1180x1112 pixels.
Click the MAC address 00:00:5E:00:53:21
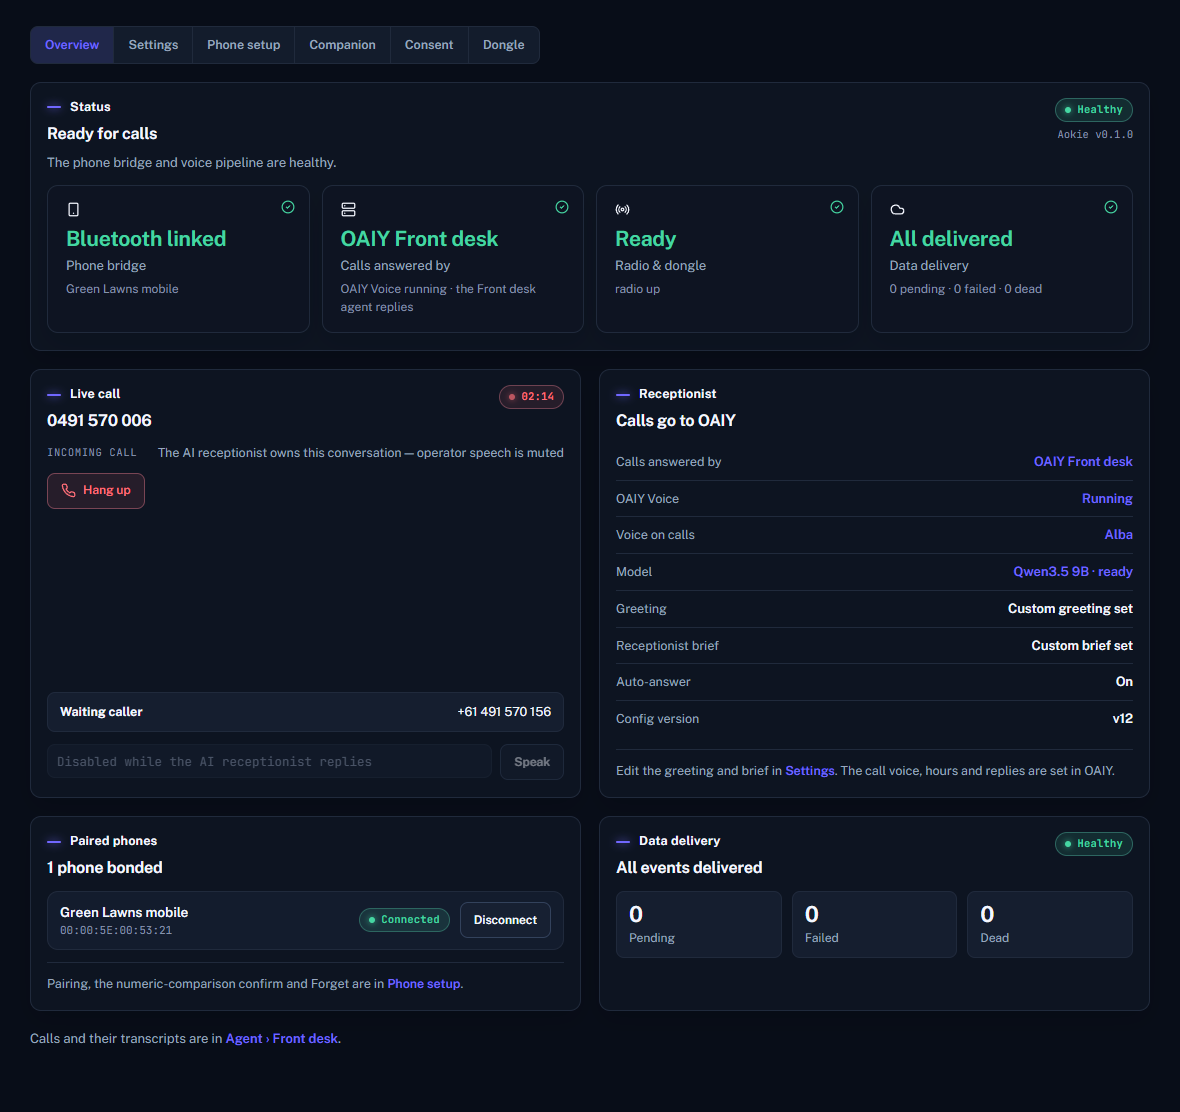tap(116, 931)
